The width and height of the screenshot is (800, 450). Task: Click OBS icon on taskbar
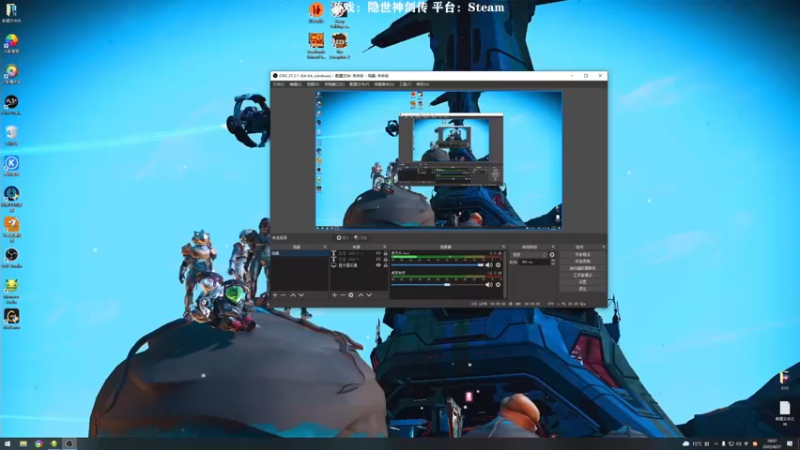69,444
